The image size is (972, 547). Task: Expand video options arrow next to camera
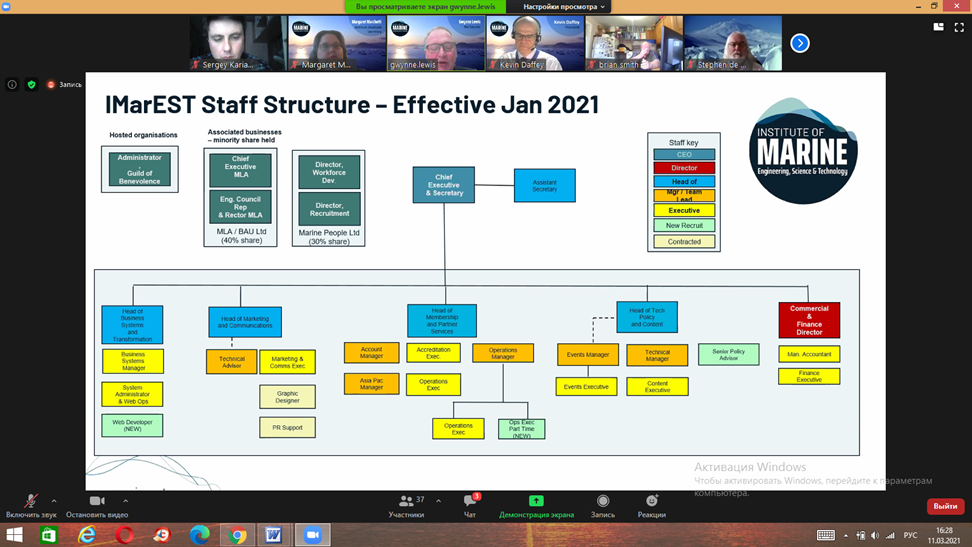(x=126, y=501)
